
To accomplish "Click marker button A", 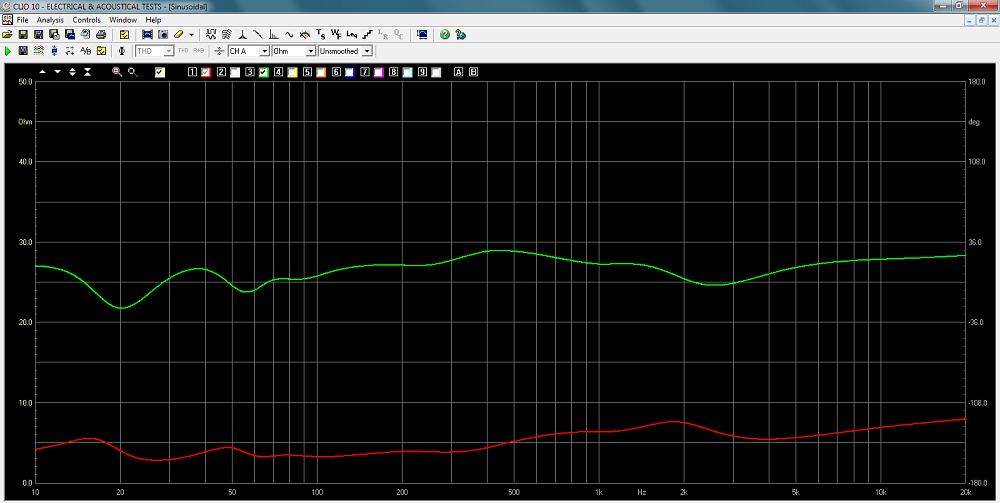I will [458, 72].
